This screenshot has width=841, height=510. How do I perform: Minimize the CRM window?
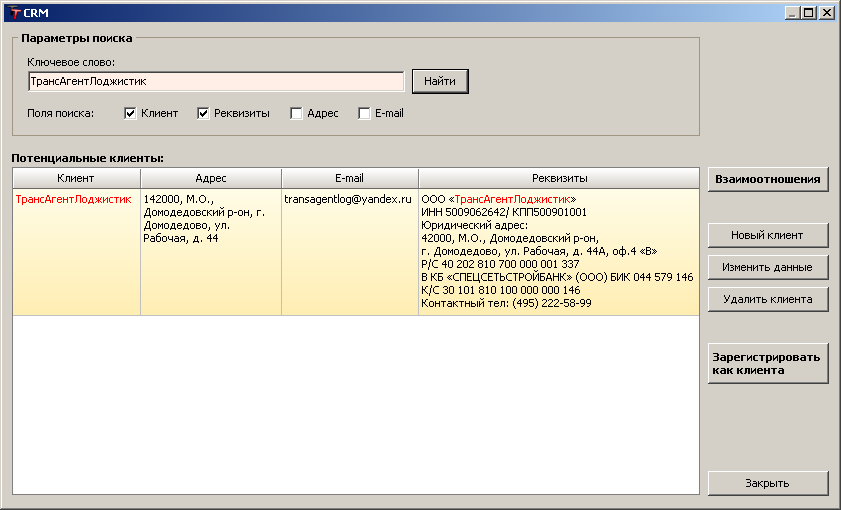(793, 13)
